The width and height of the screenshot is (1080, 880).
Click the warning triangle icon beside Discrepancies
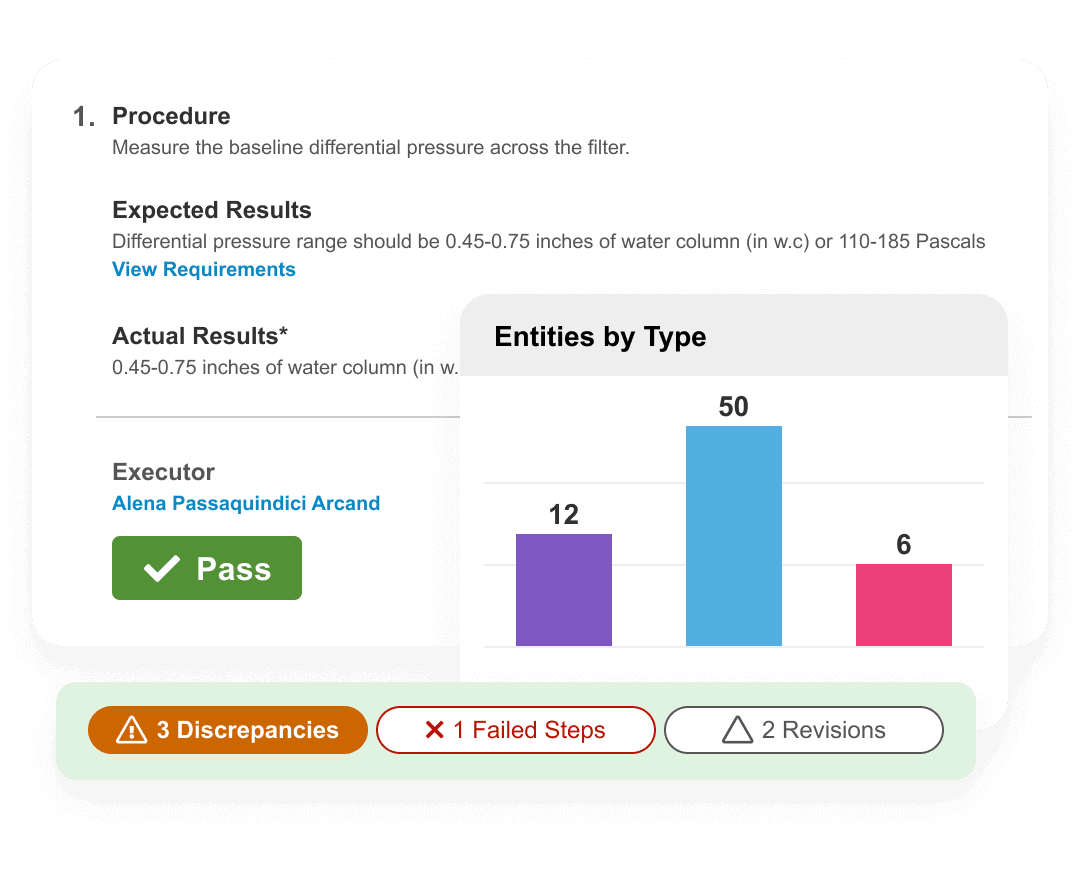point(132,730)
